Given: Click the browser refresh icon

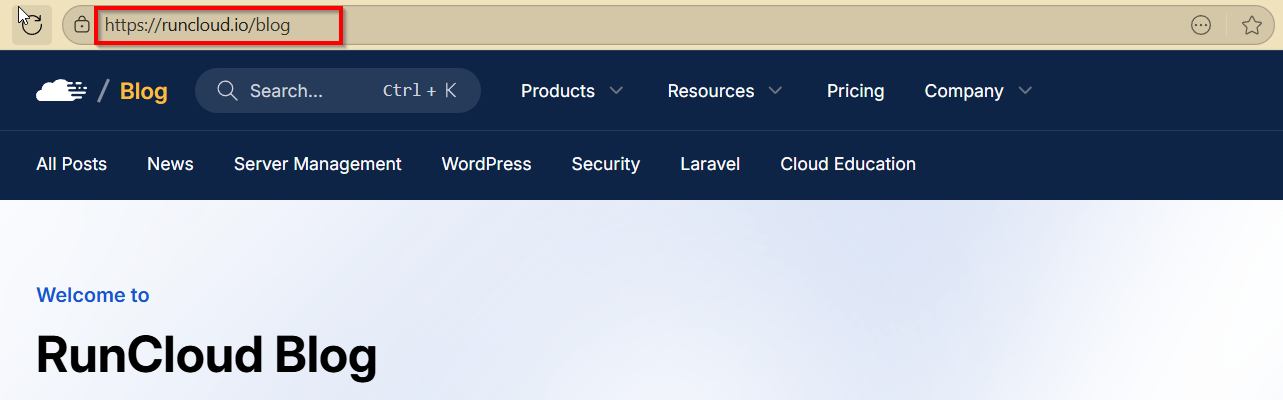Looking at the screenshot, I should 31,24.
